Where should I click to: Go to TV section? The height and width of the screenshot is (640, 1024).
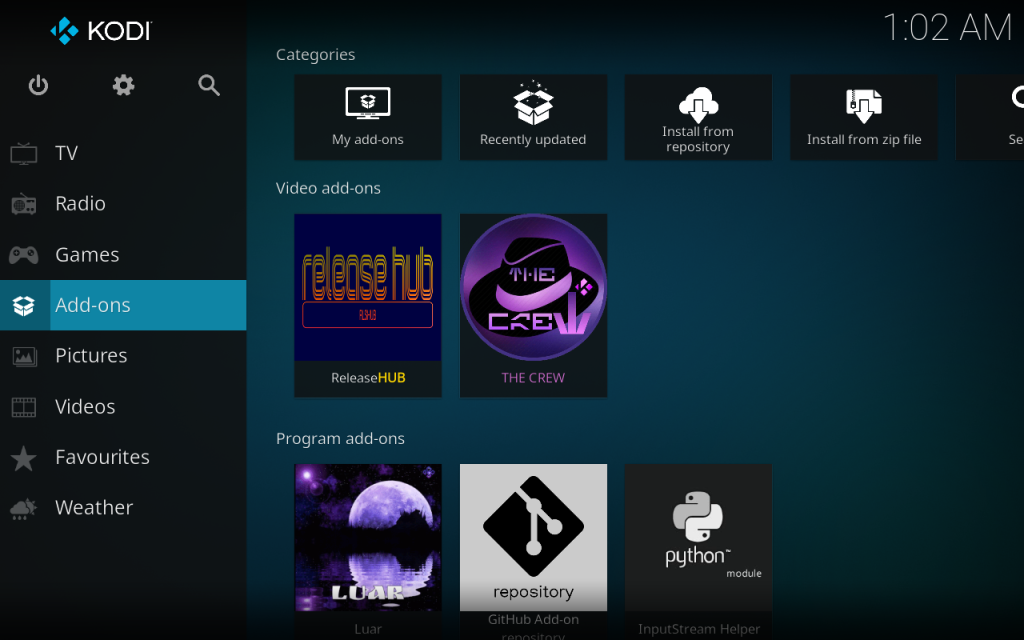click(66, 153)
